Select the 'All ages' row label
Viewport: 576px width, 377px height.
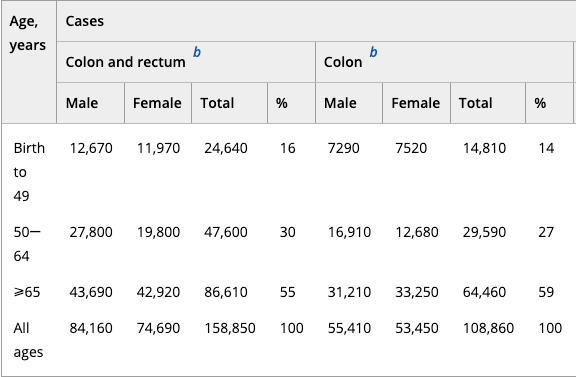(x=28, y=340)
